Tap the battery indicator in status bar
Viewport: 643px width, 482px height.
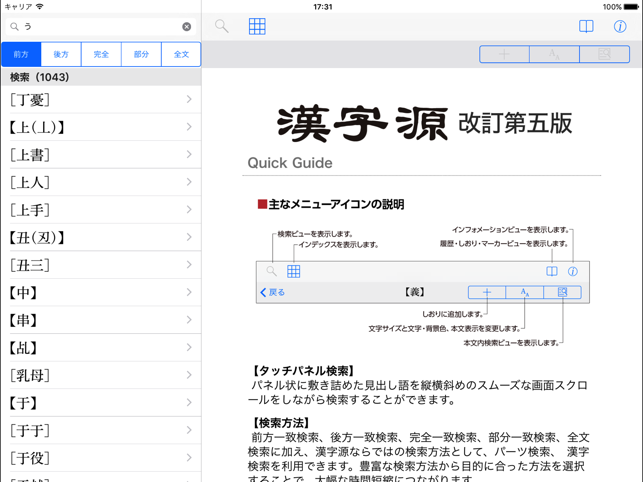click(631, 7)
